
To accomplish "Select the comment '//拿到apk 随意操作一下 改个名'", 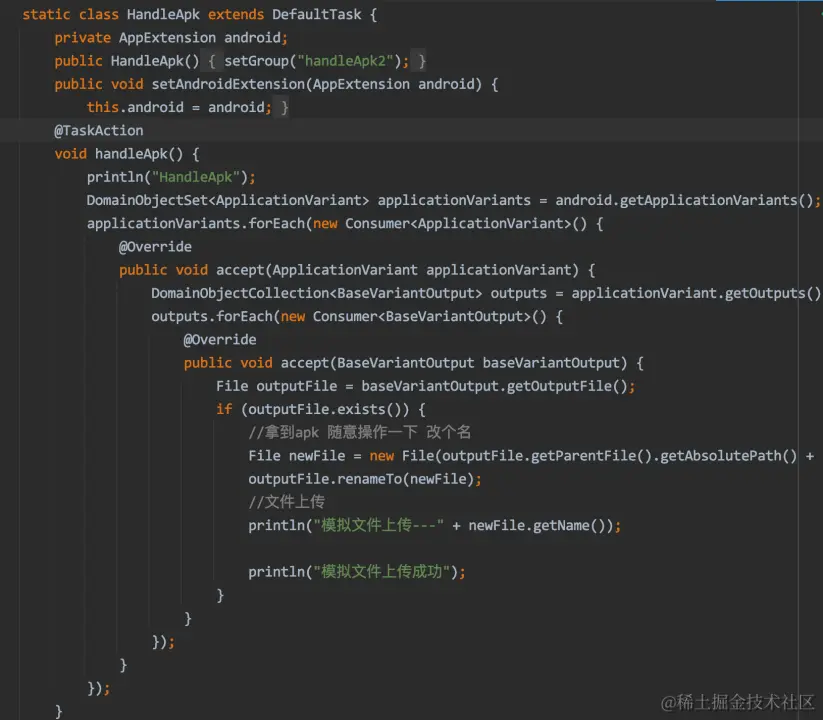I will (x=360, y=432).
